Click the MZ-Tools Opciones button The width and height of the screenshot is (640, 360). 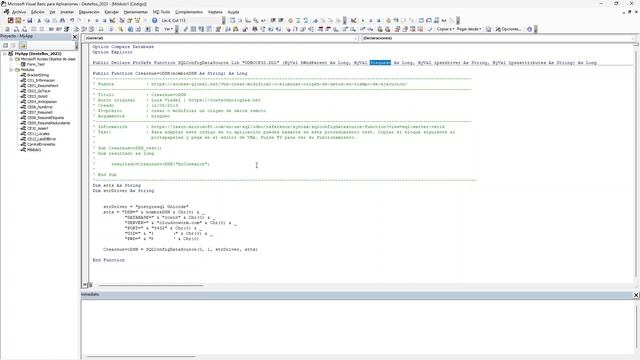pyautogui.click(x=508, y=29)
